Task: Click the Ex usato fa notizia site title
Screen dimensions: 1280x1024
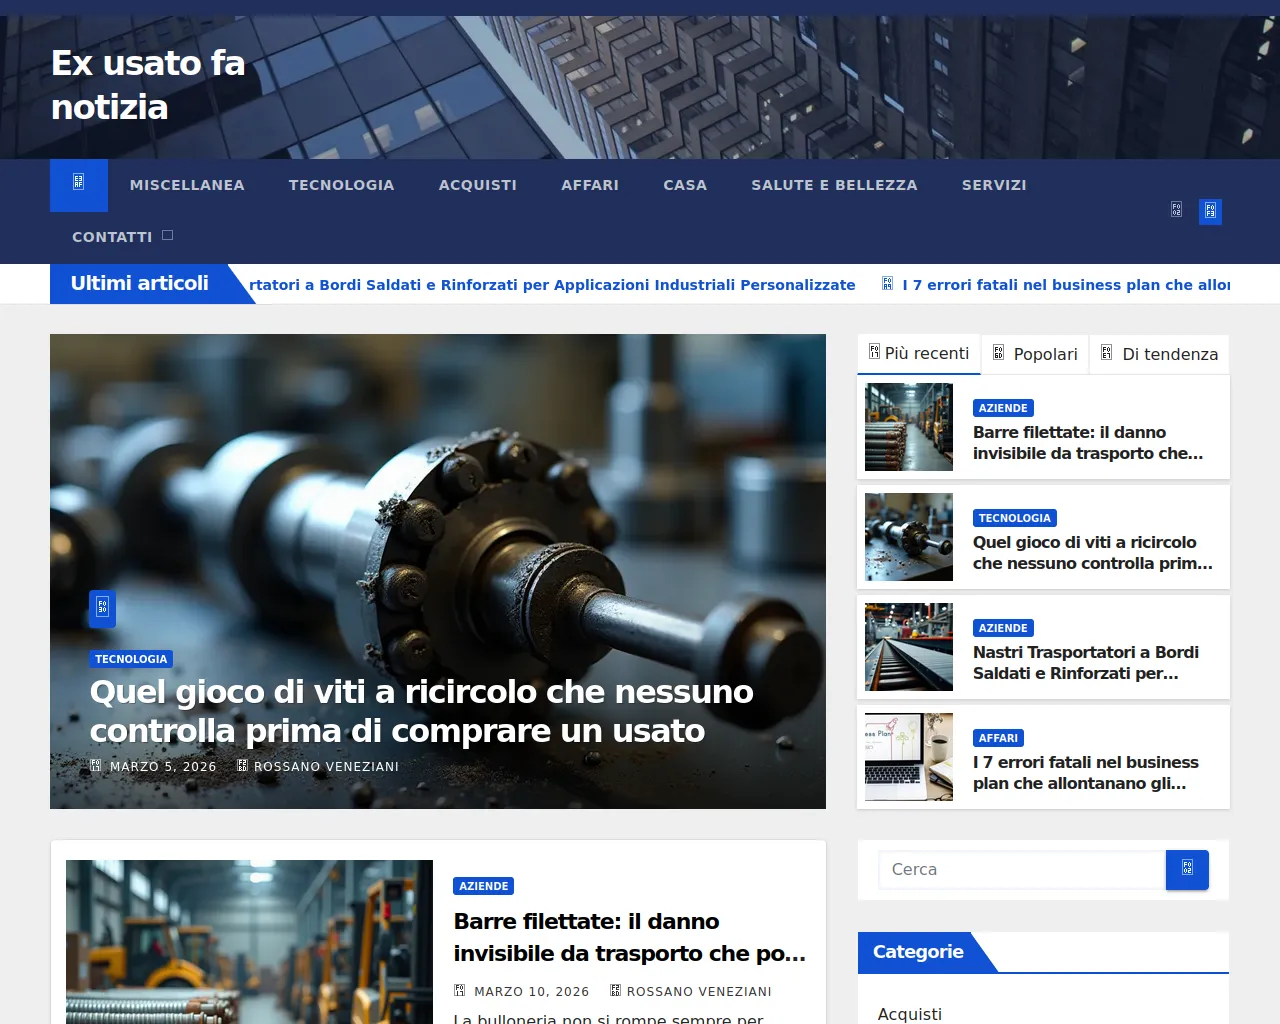Action: (x=148, y=85)
